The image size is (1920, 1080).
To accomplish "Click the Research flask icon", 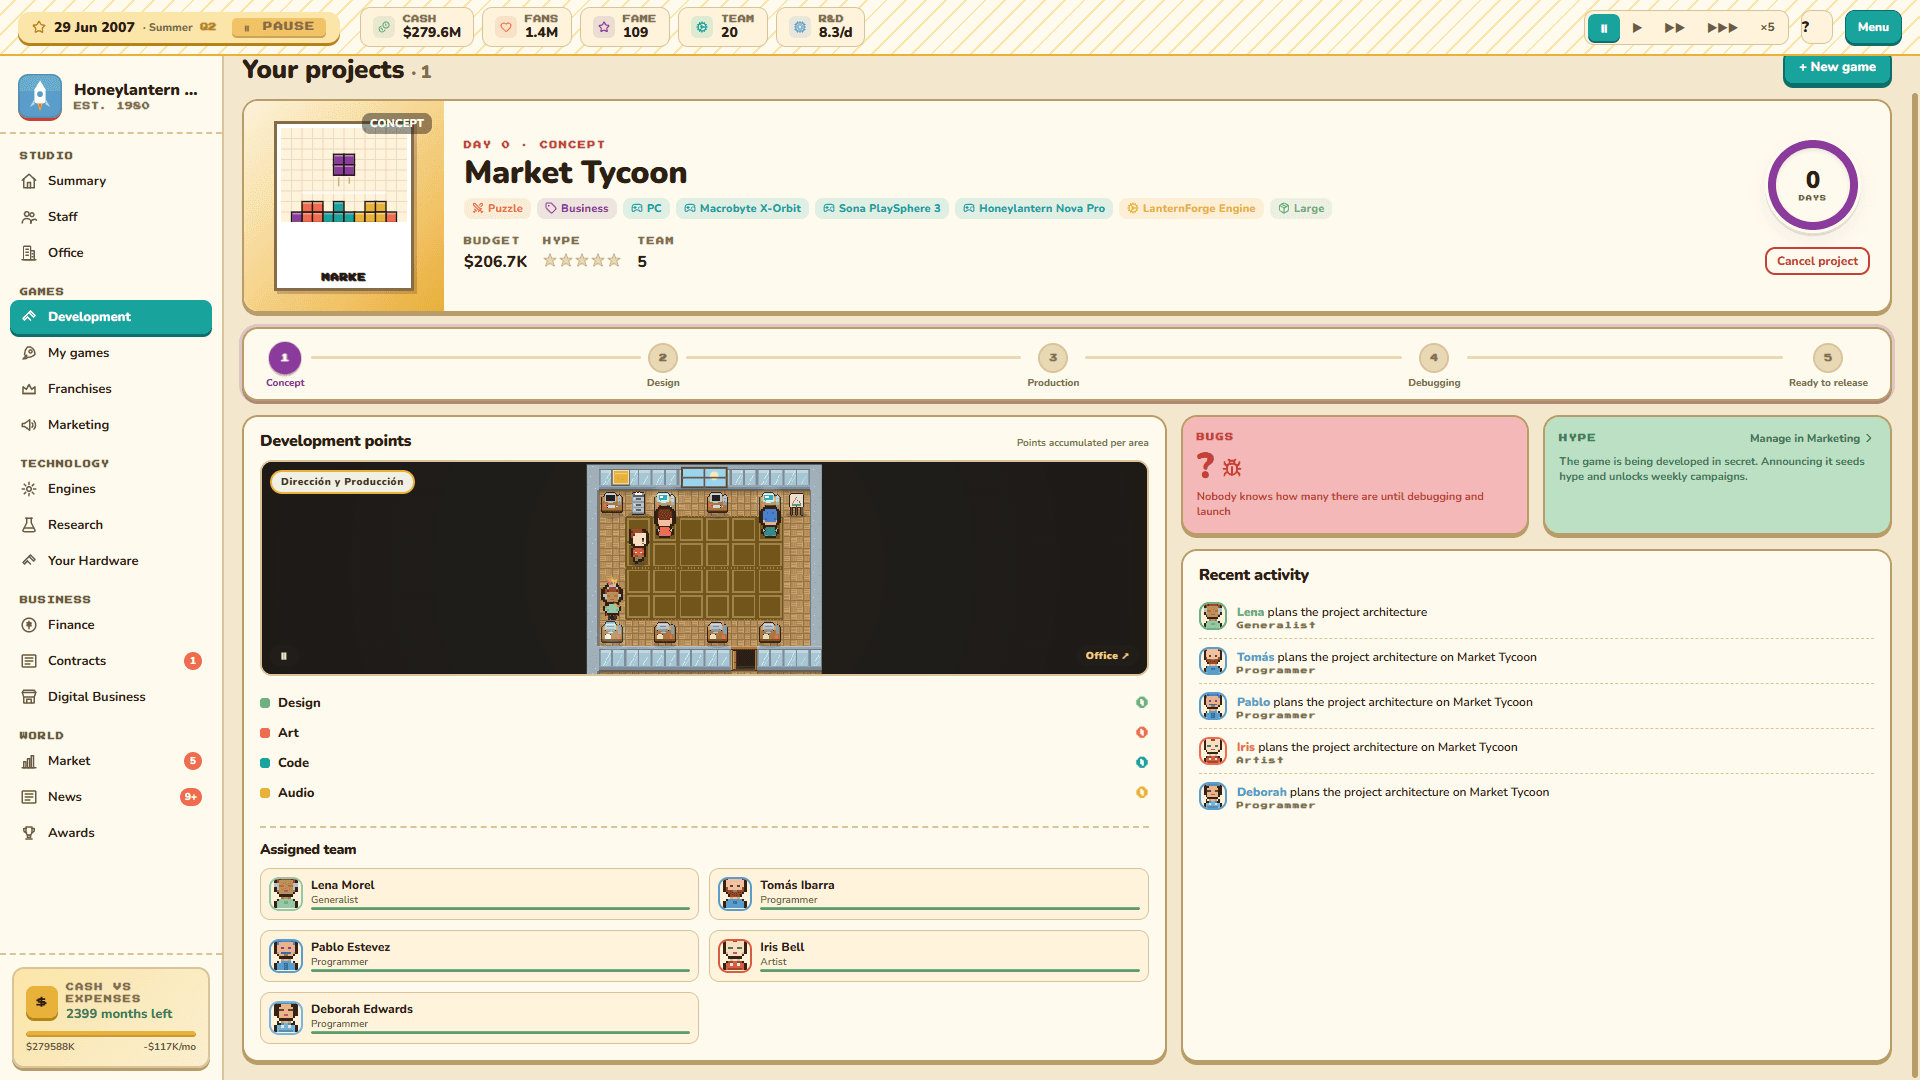I will [29, 525].
